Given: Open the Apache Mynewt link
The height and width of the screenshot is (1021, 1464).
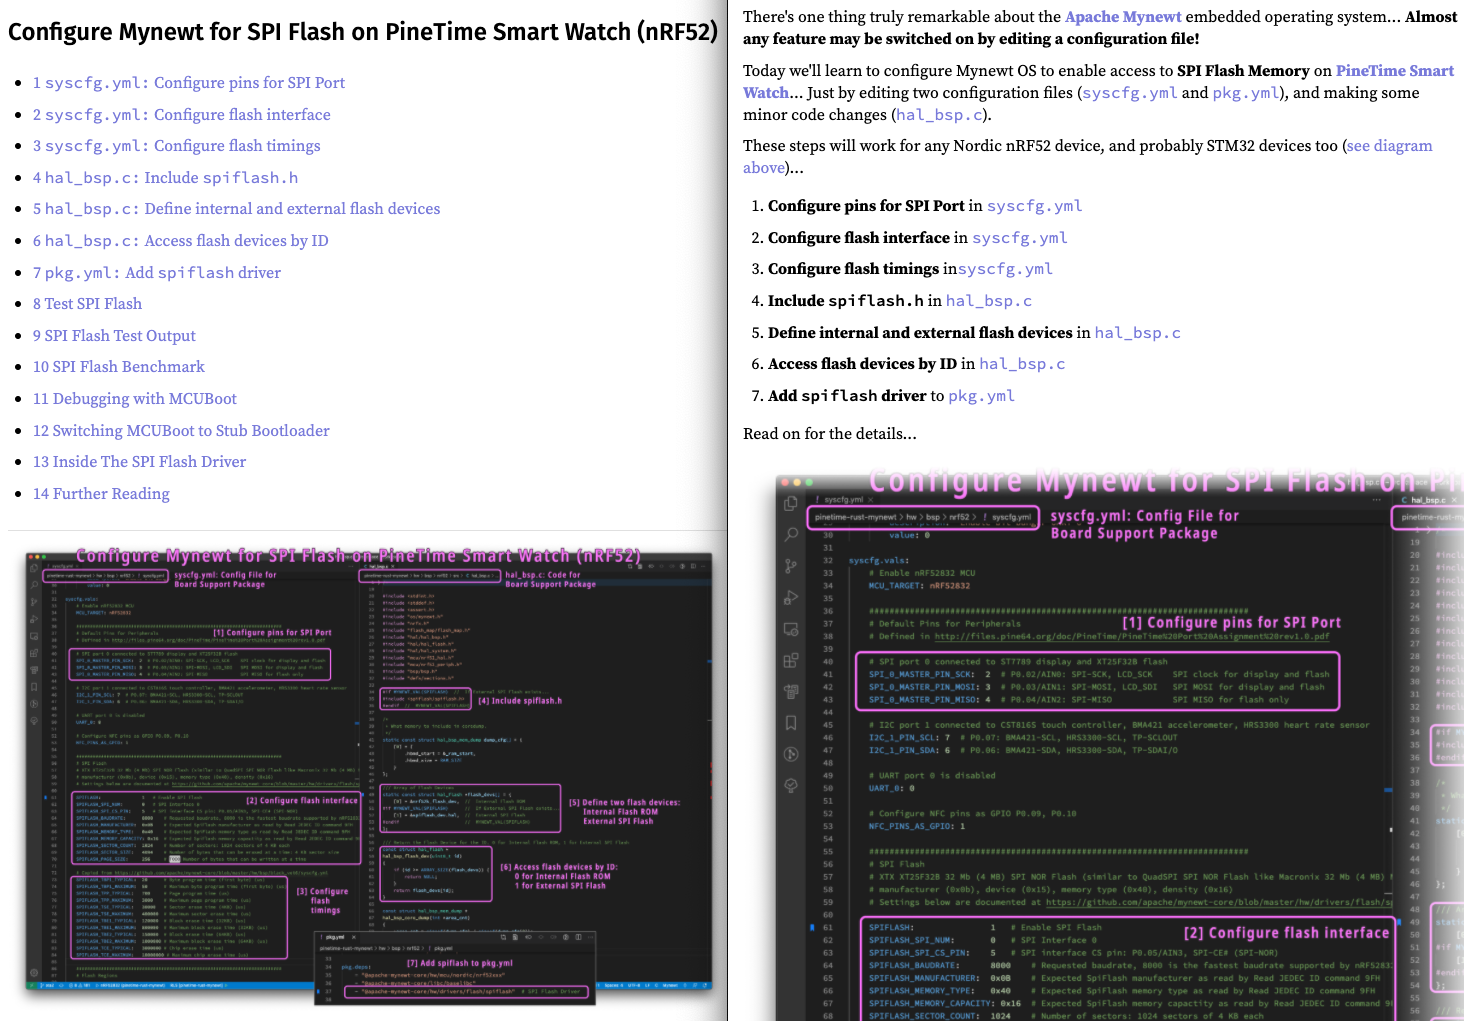Looking at the screenshot, I should tap(1122, 17).
